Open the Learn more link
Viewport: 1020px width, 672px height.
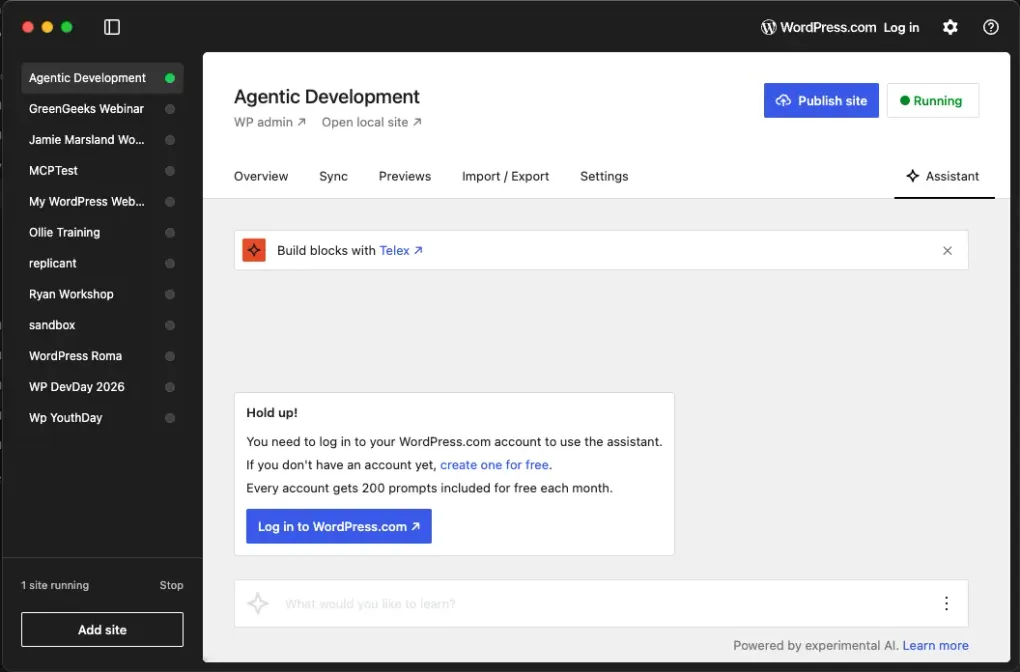(x=935, y=645)
